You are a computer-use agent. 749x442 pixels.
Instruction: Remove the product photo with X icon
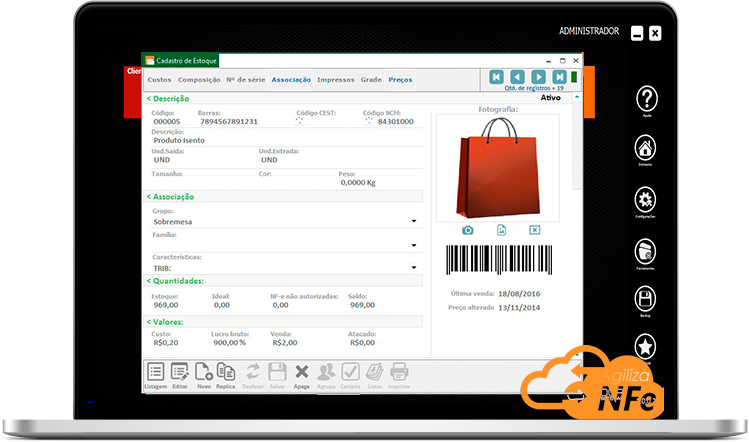click(x=535, y=231)
